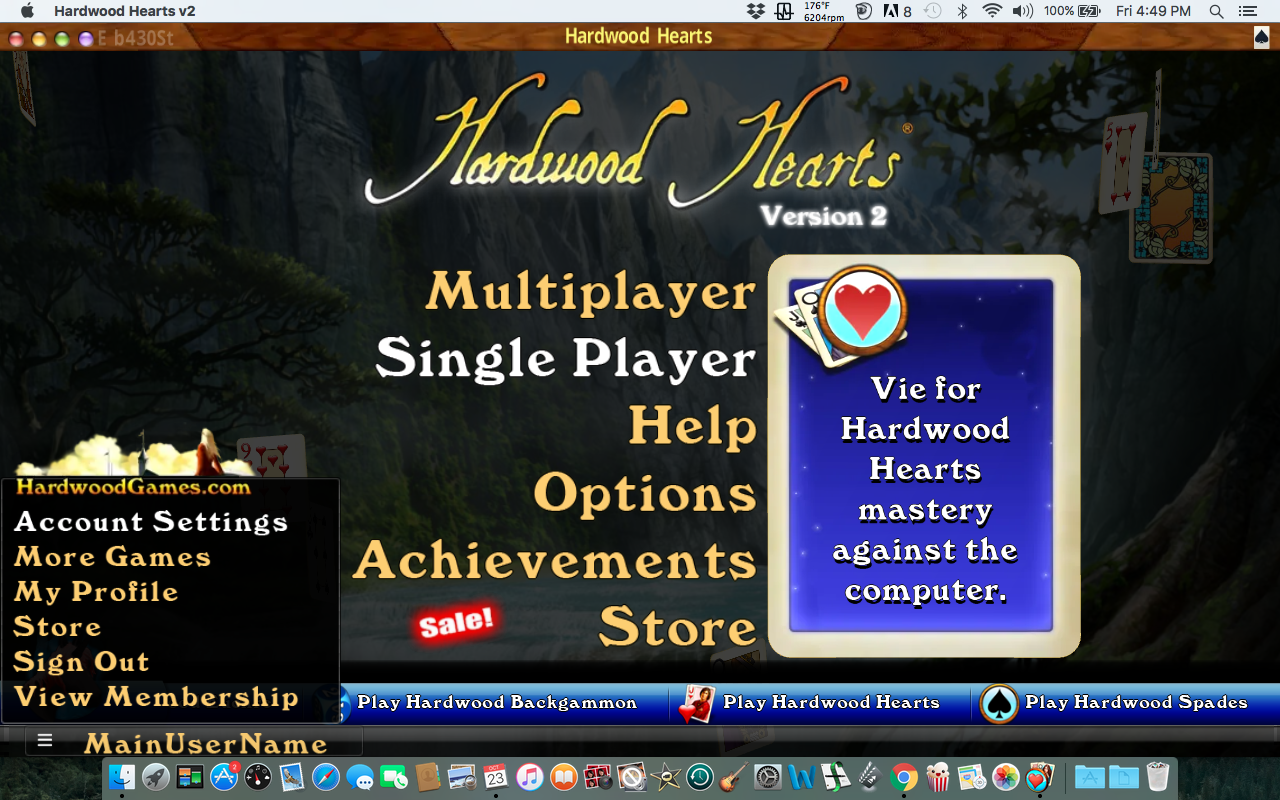This screenshot has width=1280, height=800.
Task: Open Photos in the Dock
Action: 1005,777
